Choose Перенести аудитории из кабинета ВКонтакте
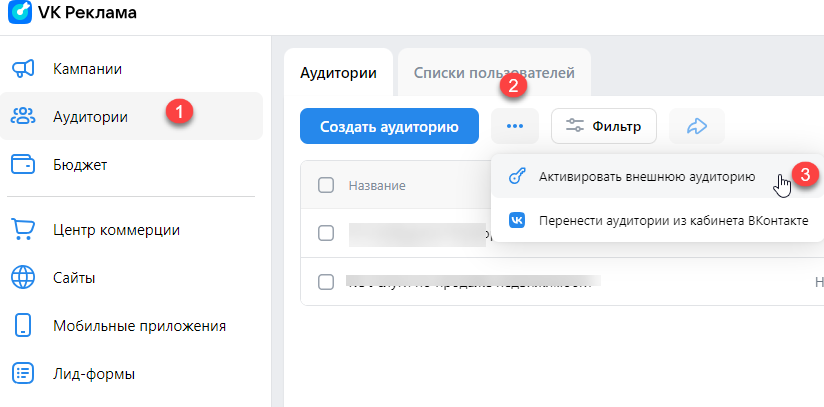 point(657,220)
